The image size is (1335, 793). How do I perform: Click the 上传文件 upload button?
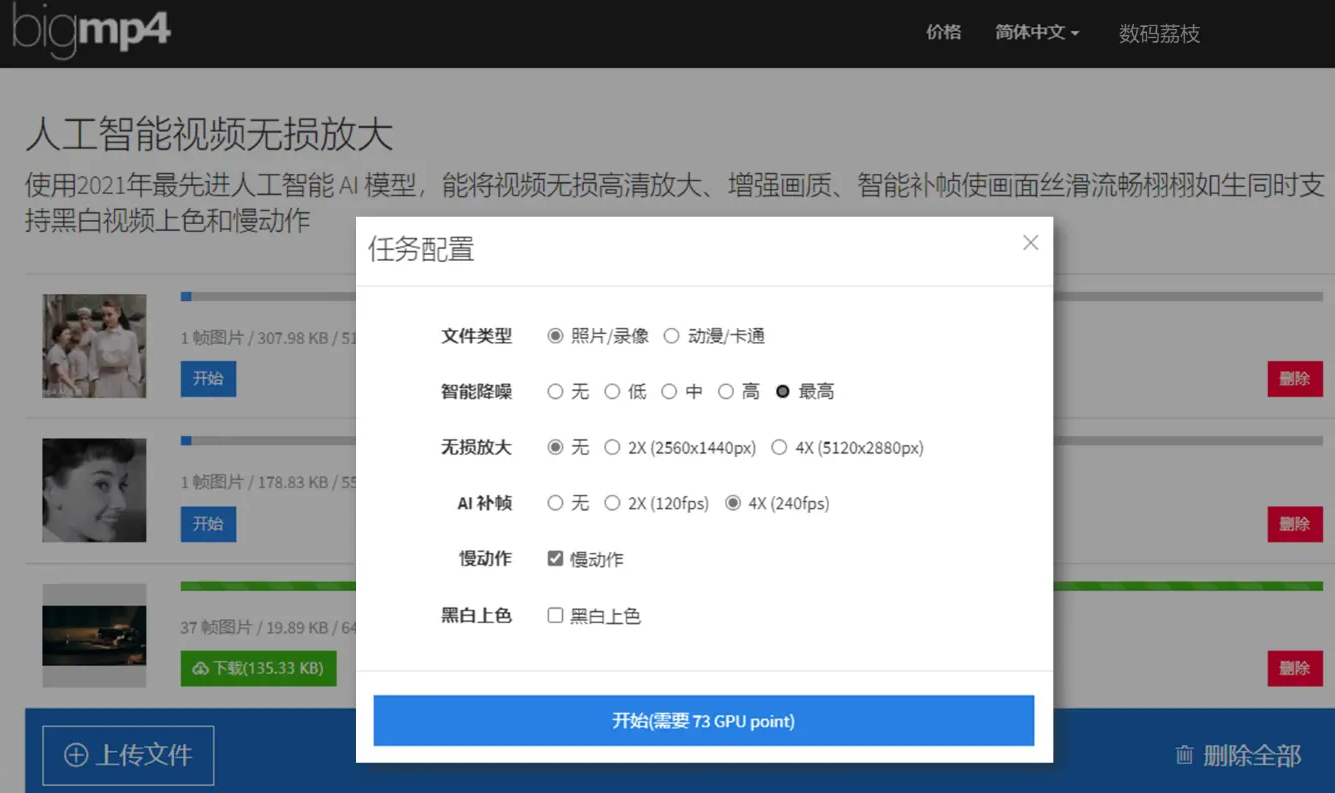pos(128,755)
